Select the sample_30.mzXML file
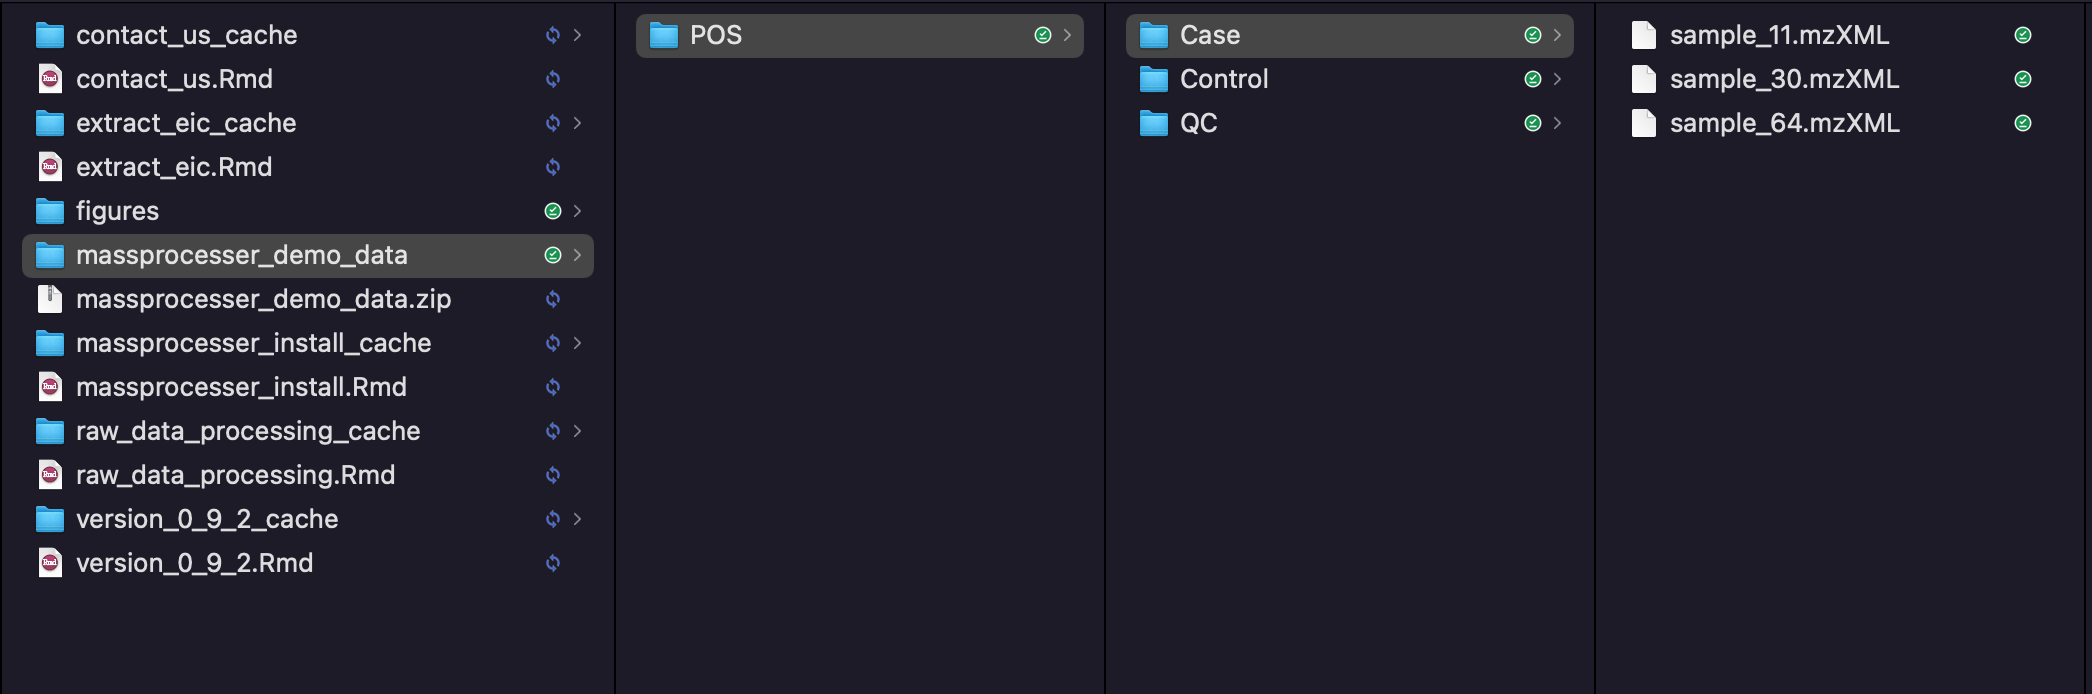 [1838, 79]
